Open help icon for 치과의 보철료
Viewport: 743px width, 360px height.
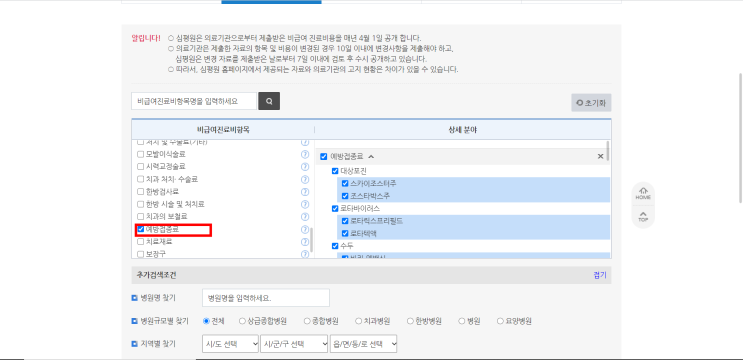pos(305,217)
